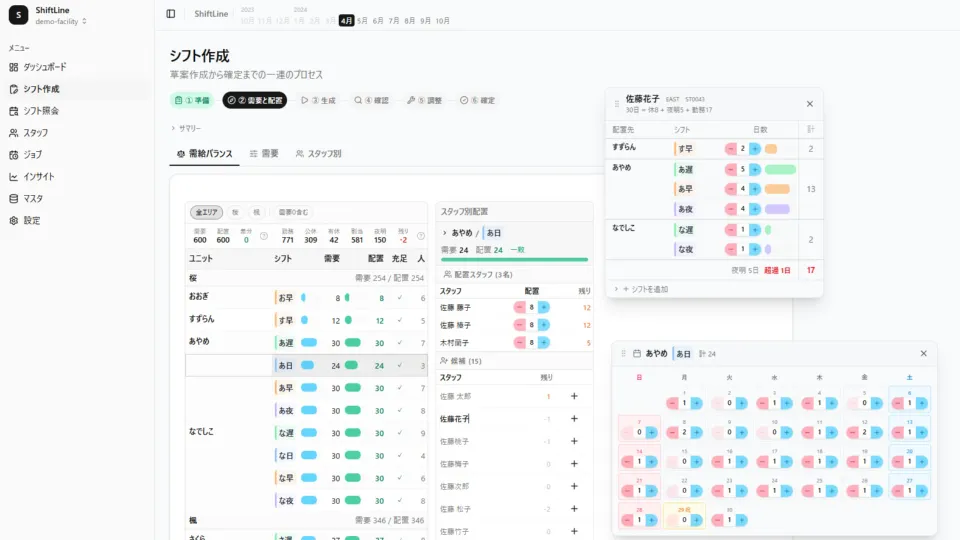Go to マスタ in the sidebar
960x540 pixels.
click(x=33, y=198)
